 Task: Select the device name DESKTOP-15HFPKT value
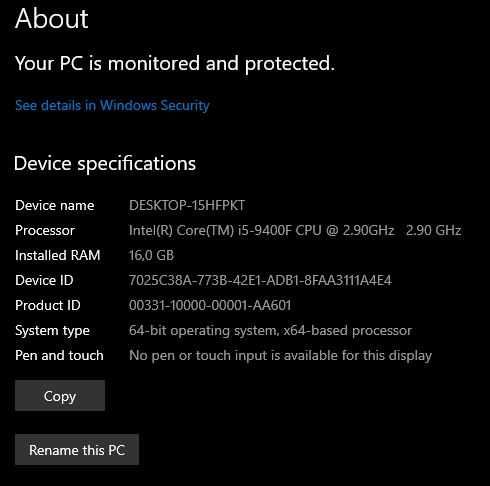pos(187,205)
